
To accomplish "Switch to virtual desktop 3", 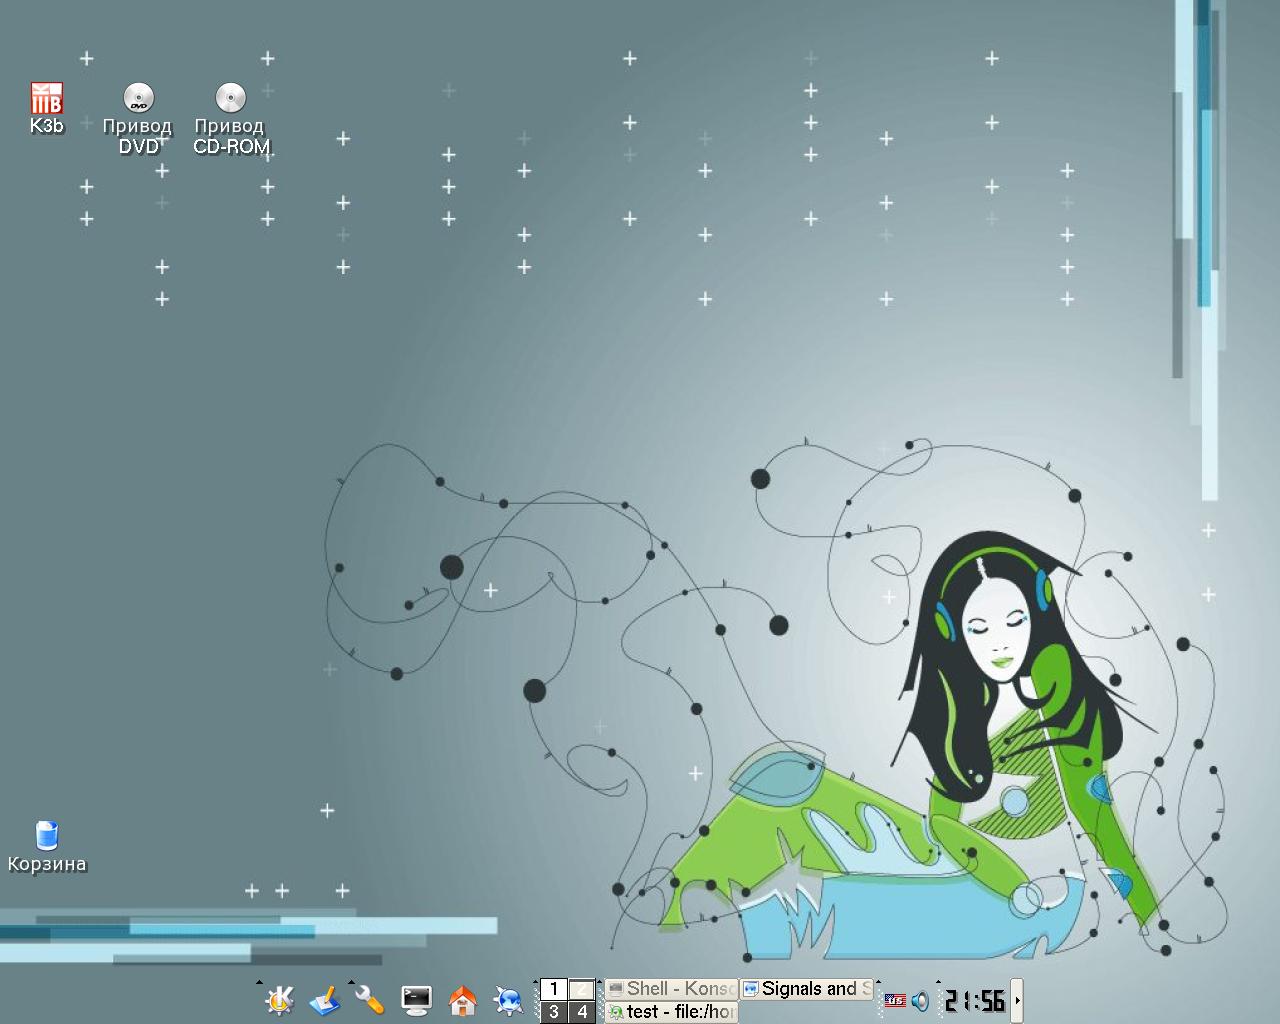I will 554,1012.
